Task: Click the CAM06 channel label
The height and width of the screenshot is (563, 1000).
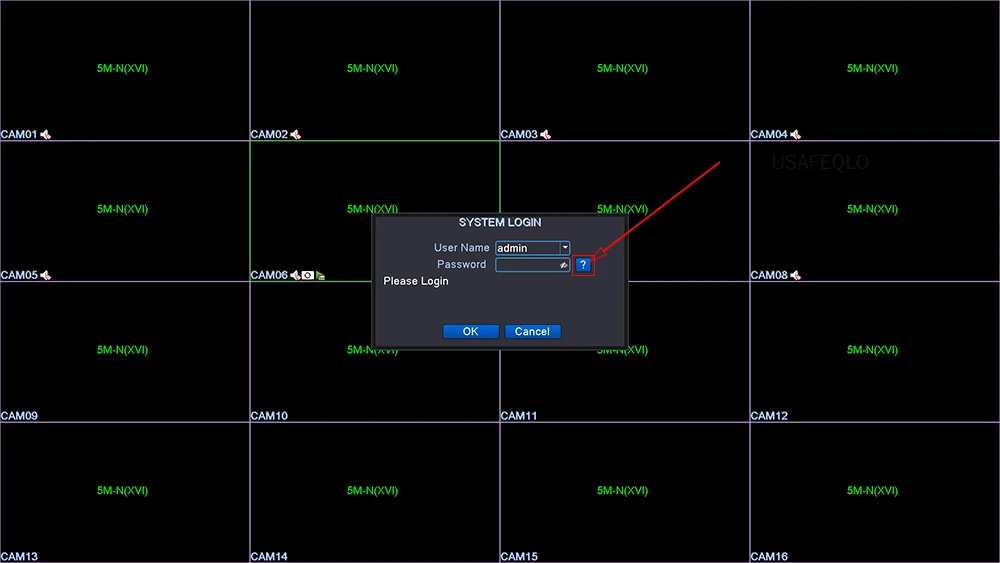Action: click(269, 275)
